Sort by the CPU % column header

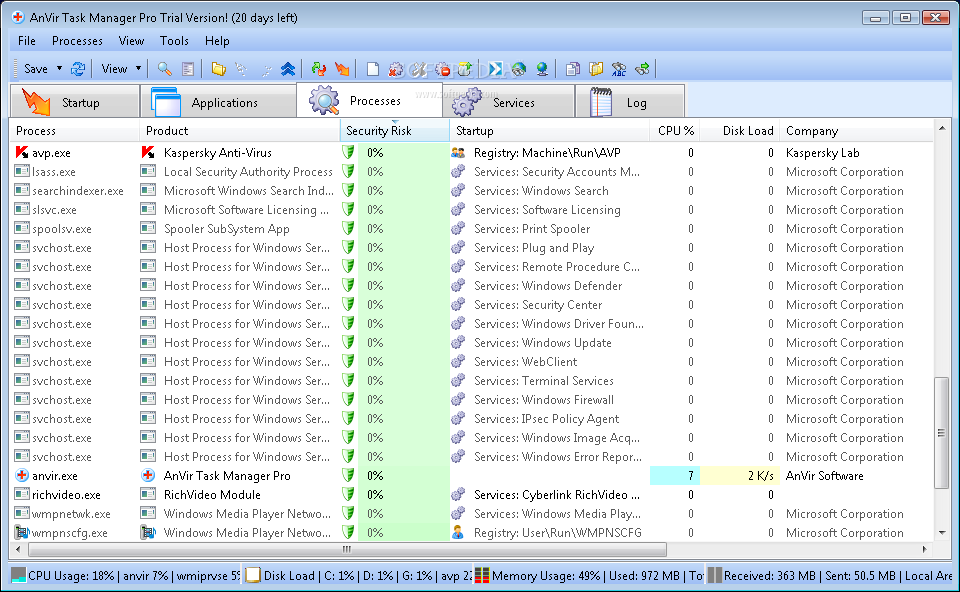click(x=675, y=130)
